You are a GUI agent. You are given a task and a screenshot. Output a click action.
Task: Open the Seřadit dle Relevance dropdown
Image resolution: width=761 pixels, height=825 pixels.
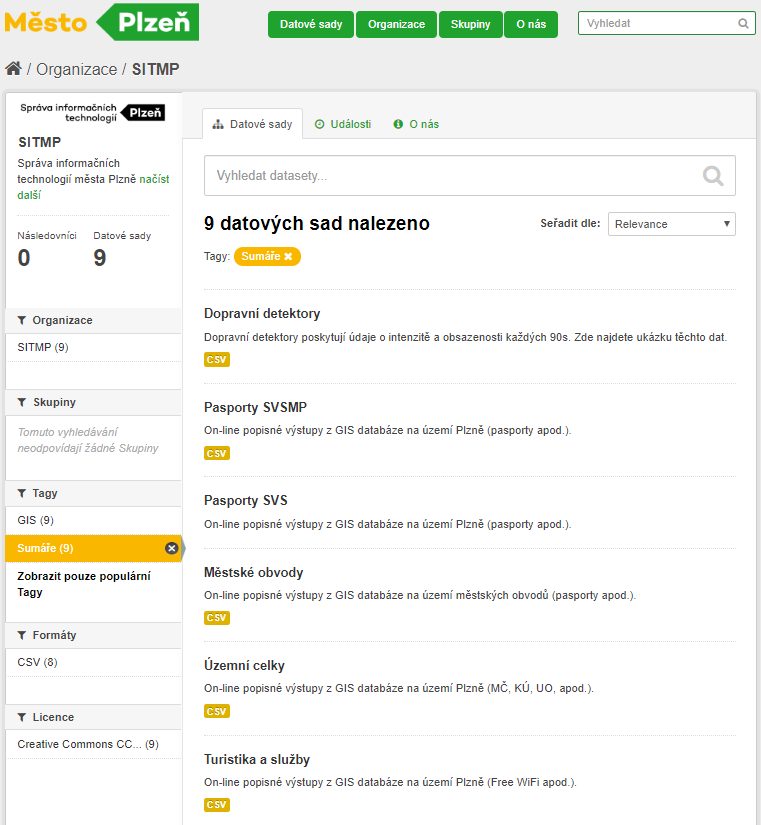(672, 224)
